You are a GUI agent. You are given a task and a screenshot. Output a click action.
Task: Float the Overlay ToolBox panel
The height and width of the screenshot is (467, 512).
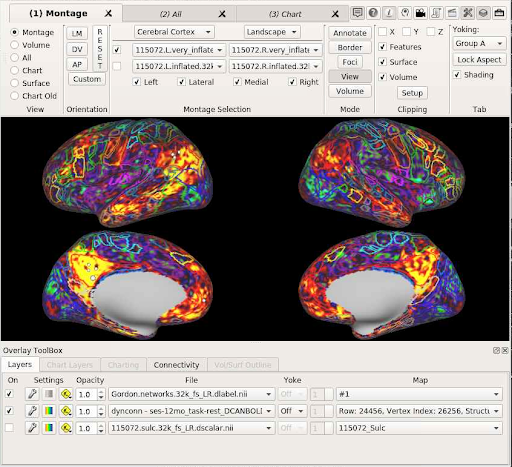(x=496, y=350)
